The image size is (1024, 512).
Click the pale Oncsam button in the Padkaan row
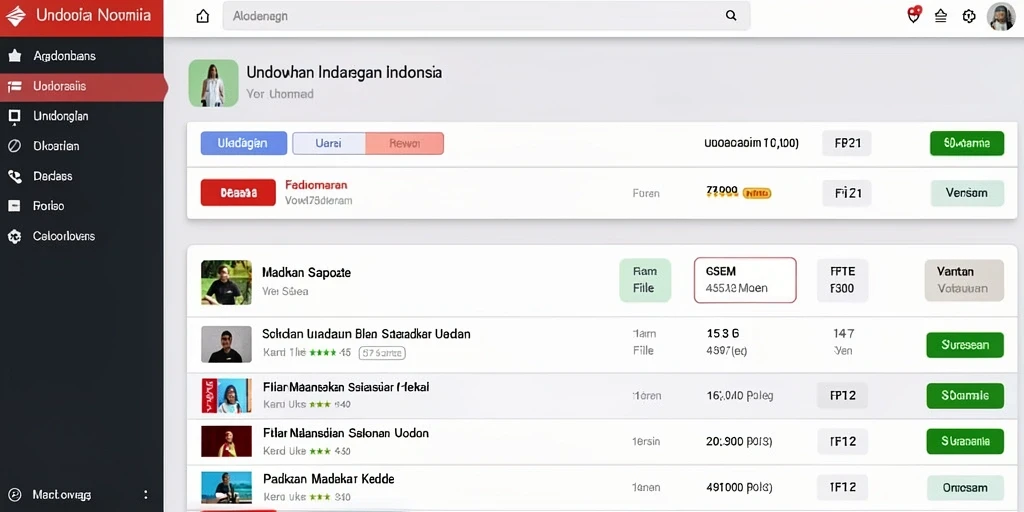pyautogui.click(x=965, y=488)
